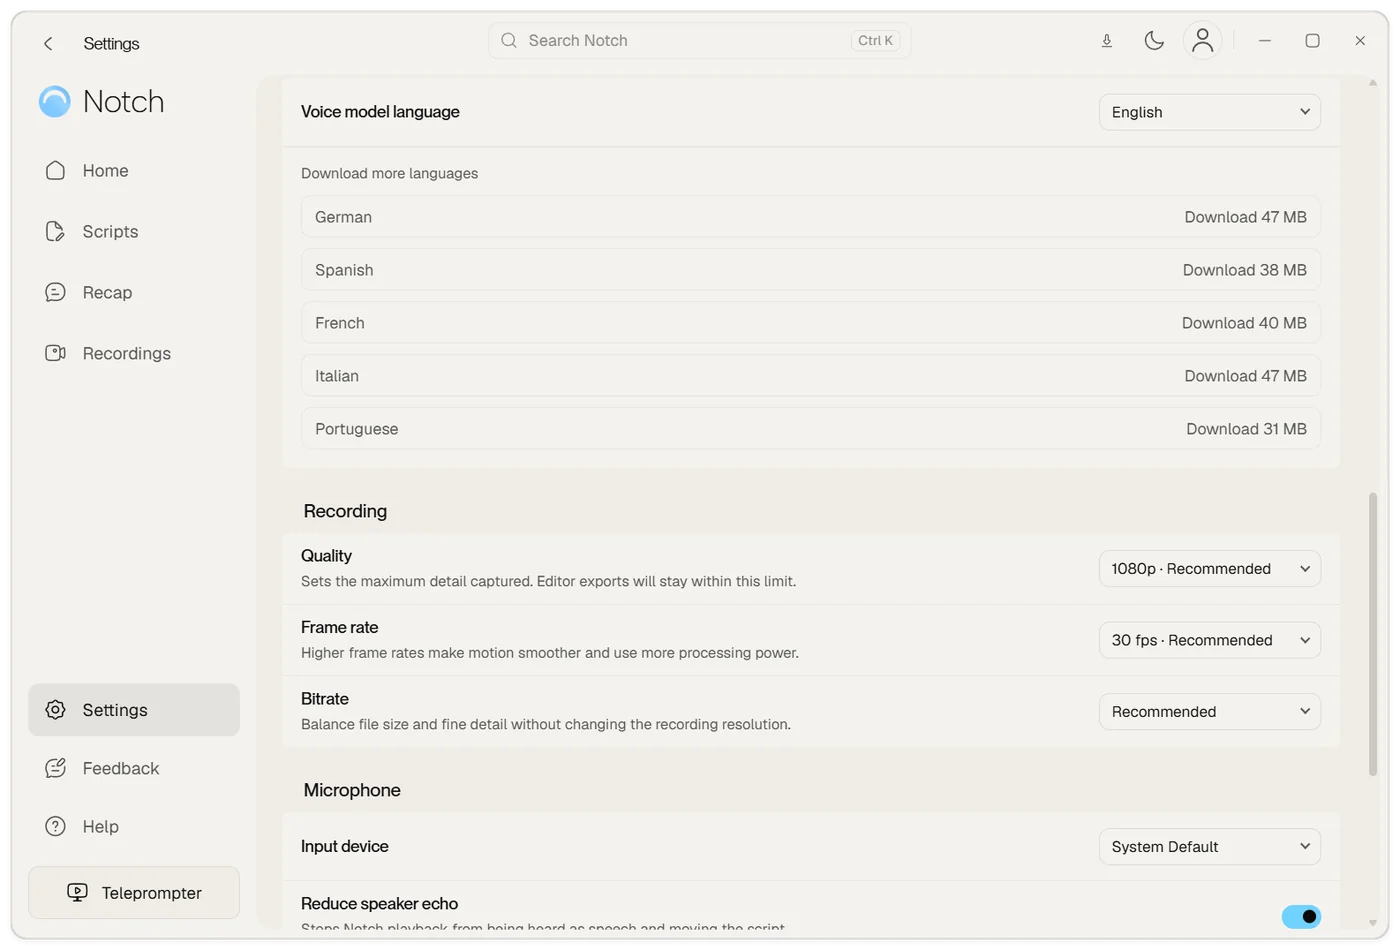Click the Home icon in the sidebar

tap(55, 170)
